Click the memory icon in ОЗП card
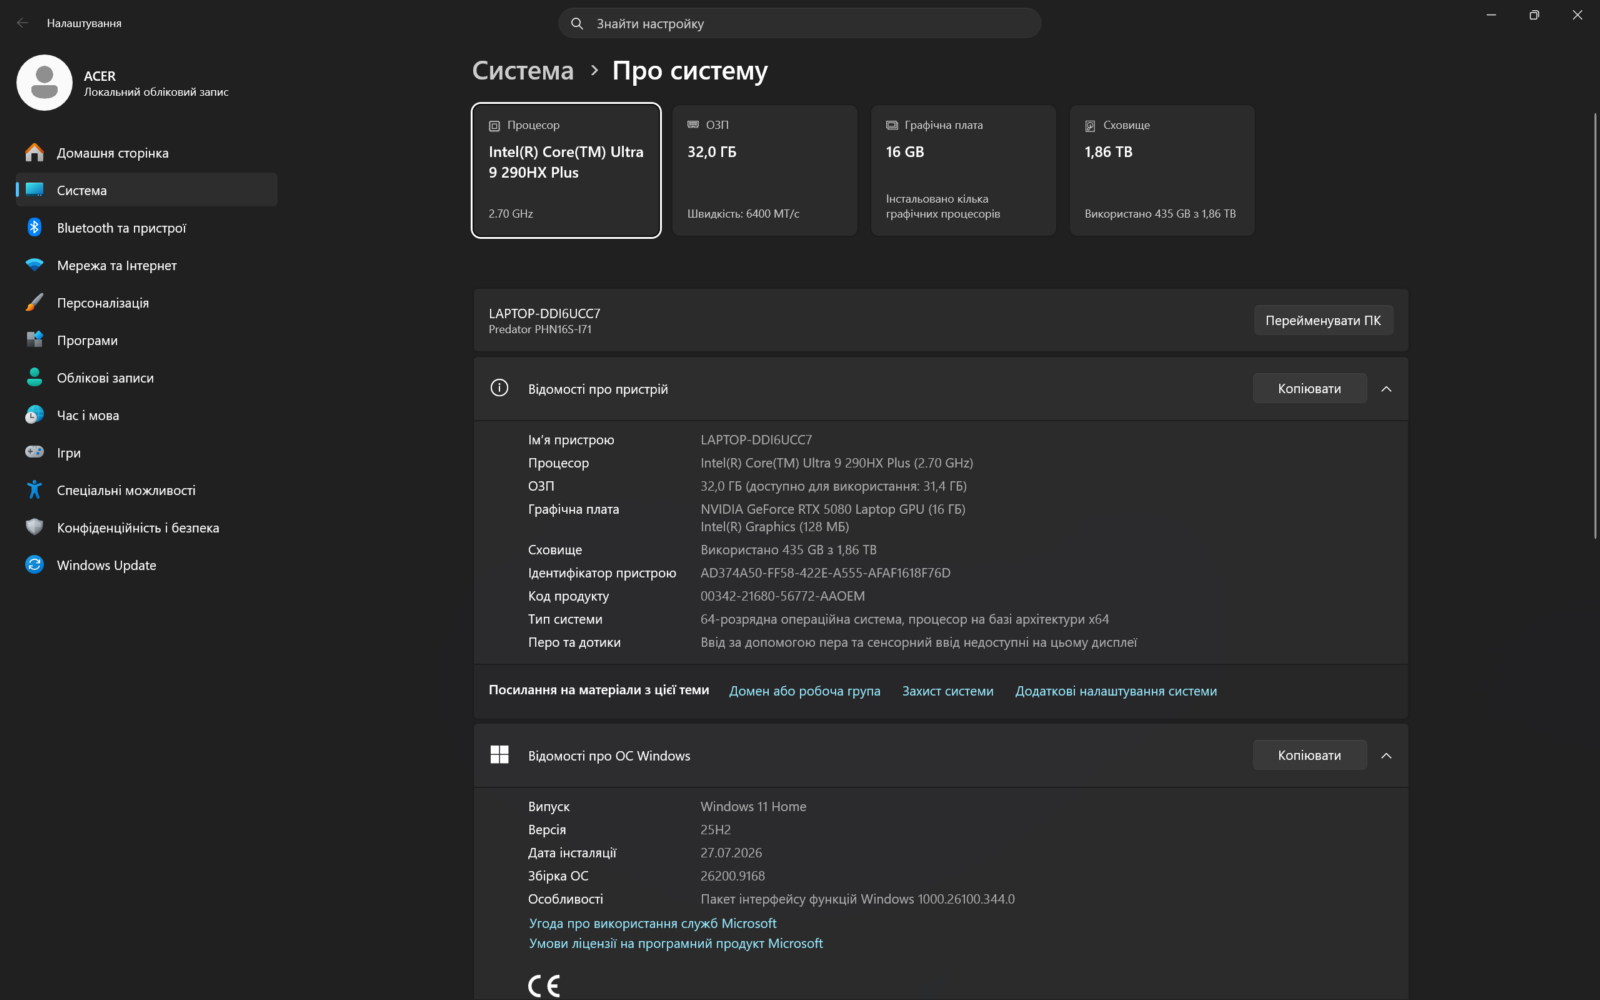Viewport: 1600px width, 1000px height. (x=693, y=125)
